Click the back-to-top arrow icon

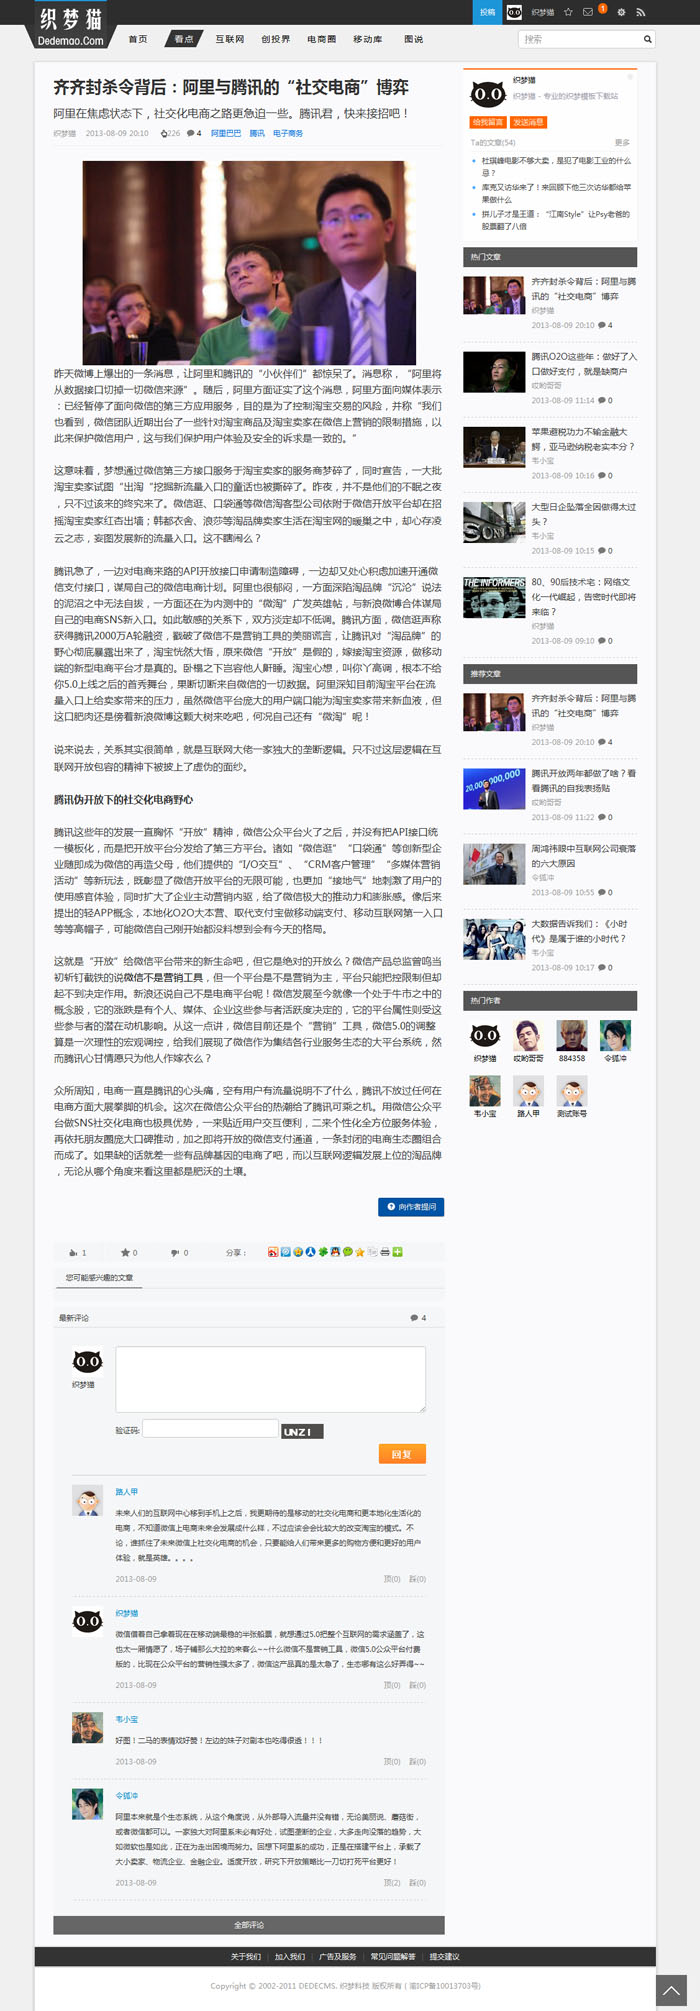(672, 1989)
